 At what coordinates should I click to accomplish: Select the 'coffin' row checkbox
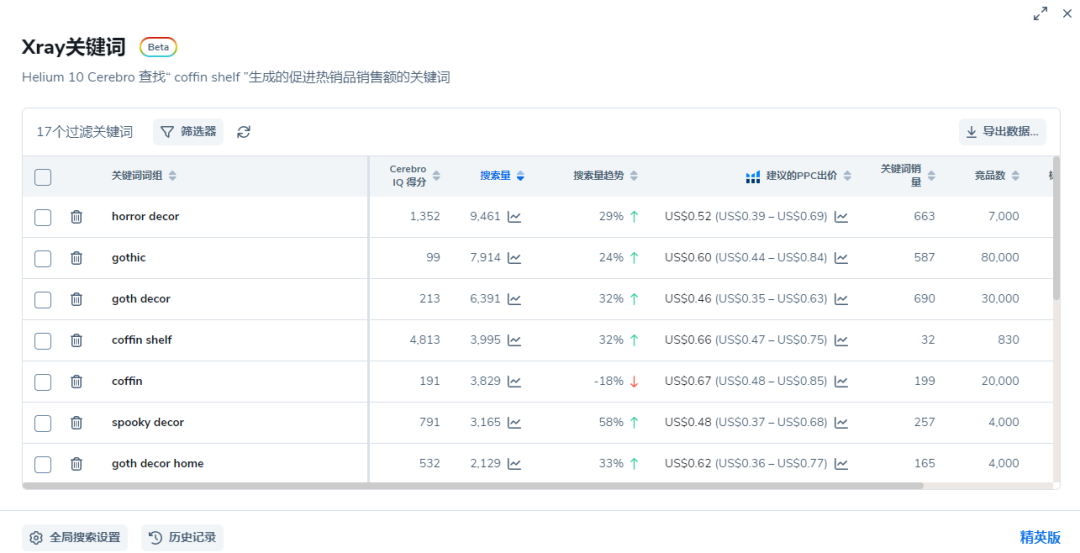pos(43,382)
